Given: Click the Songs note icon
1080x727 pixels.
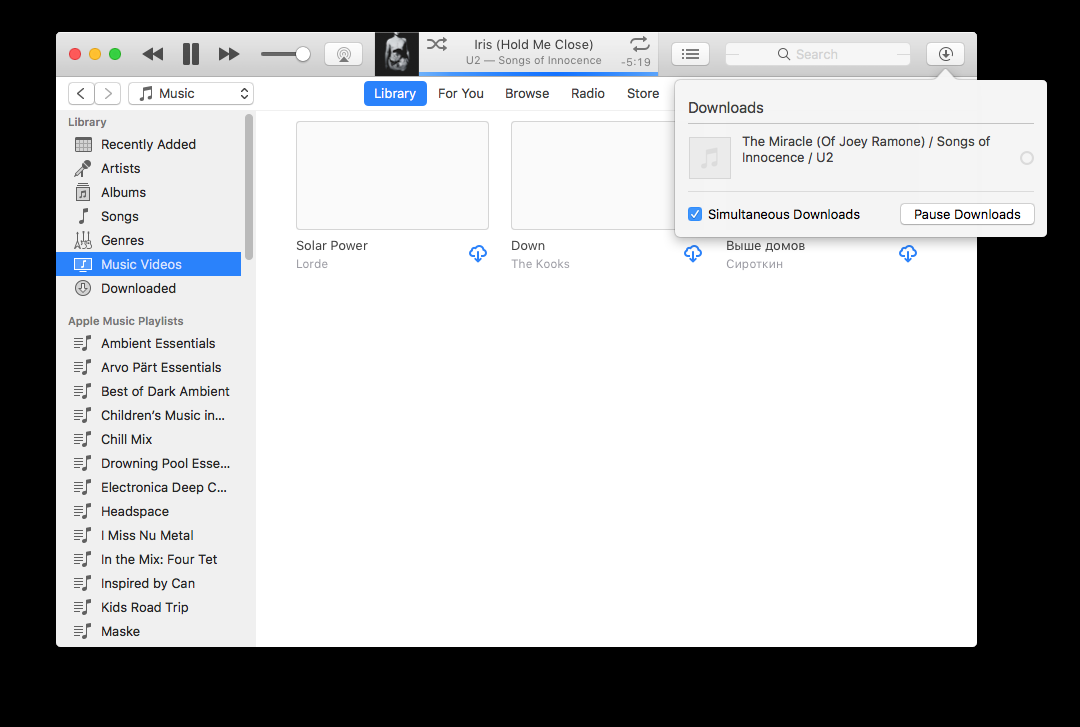Looking at the screenshot, I should [83, 216].
